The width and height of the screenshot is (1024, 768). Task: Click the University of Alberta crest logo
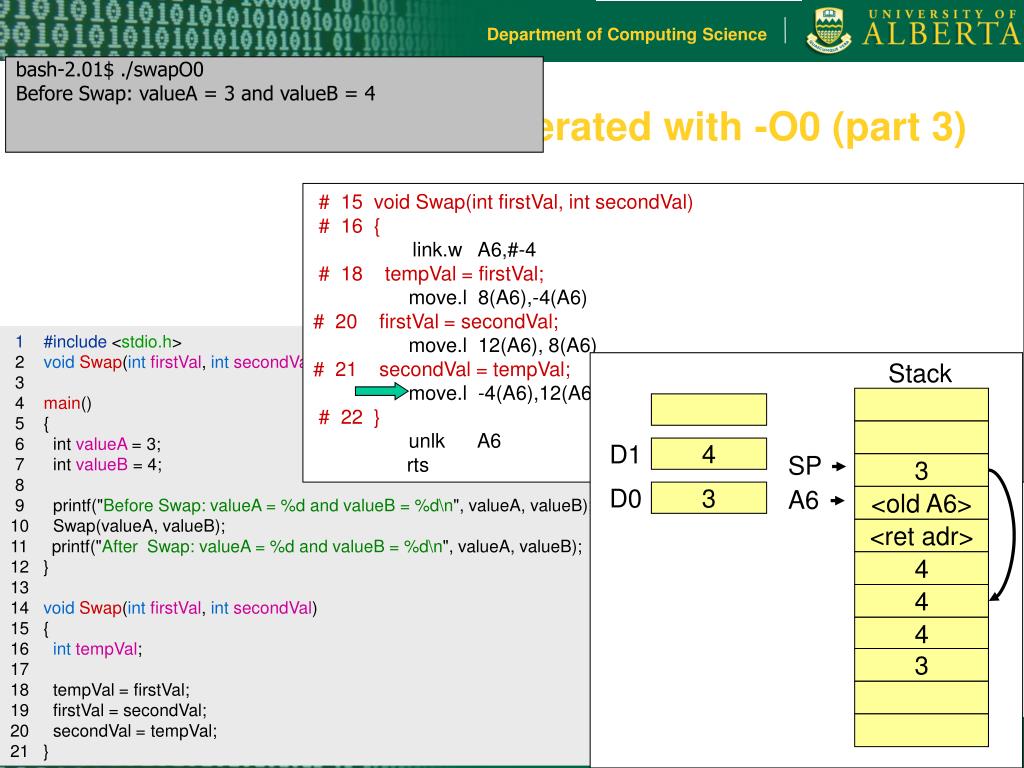[x=829, y=31]
